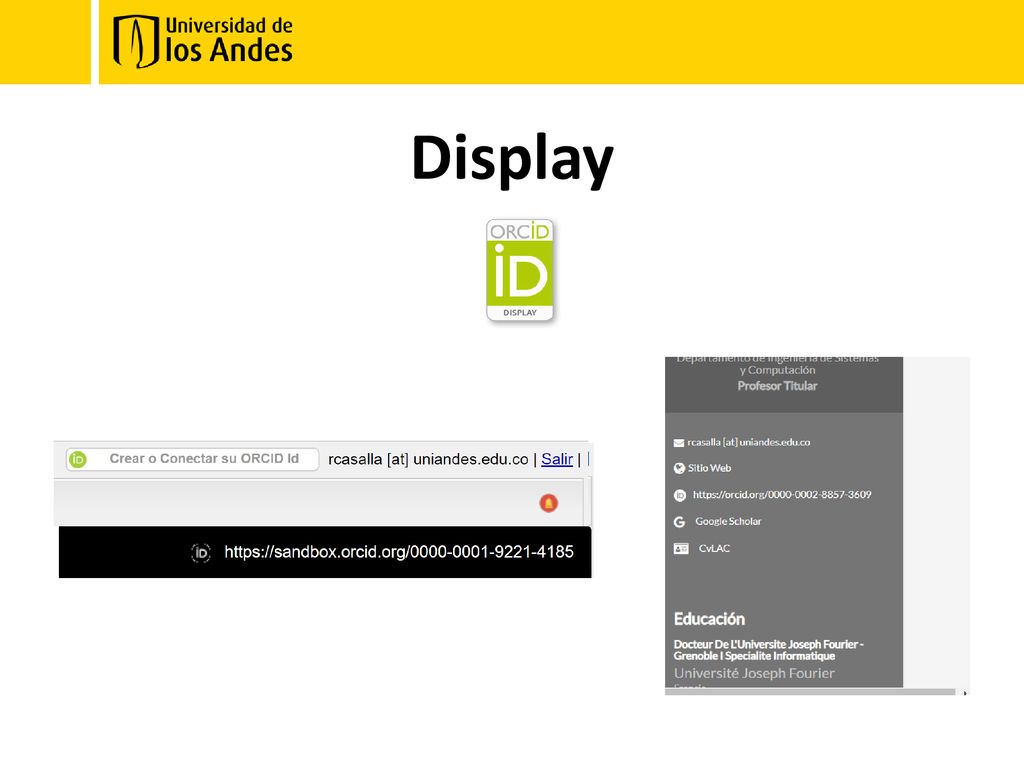Click the globe Sitio Web icon
This screenshot has height=768, width=1024.
[x=679, y=468]
